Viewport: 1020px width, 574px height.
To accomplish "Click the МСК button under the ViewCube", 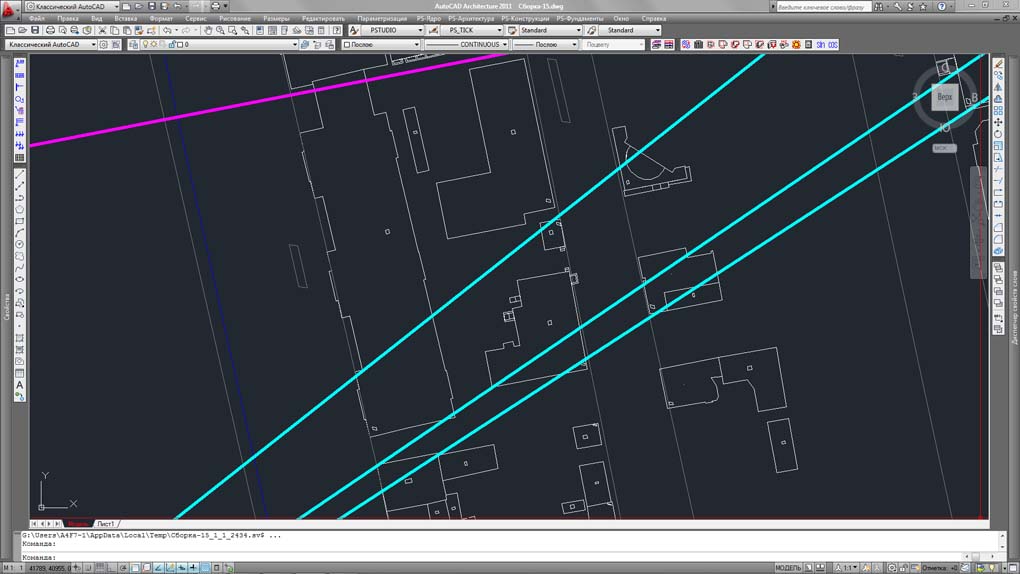I will click(x=944, y=148).
